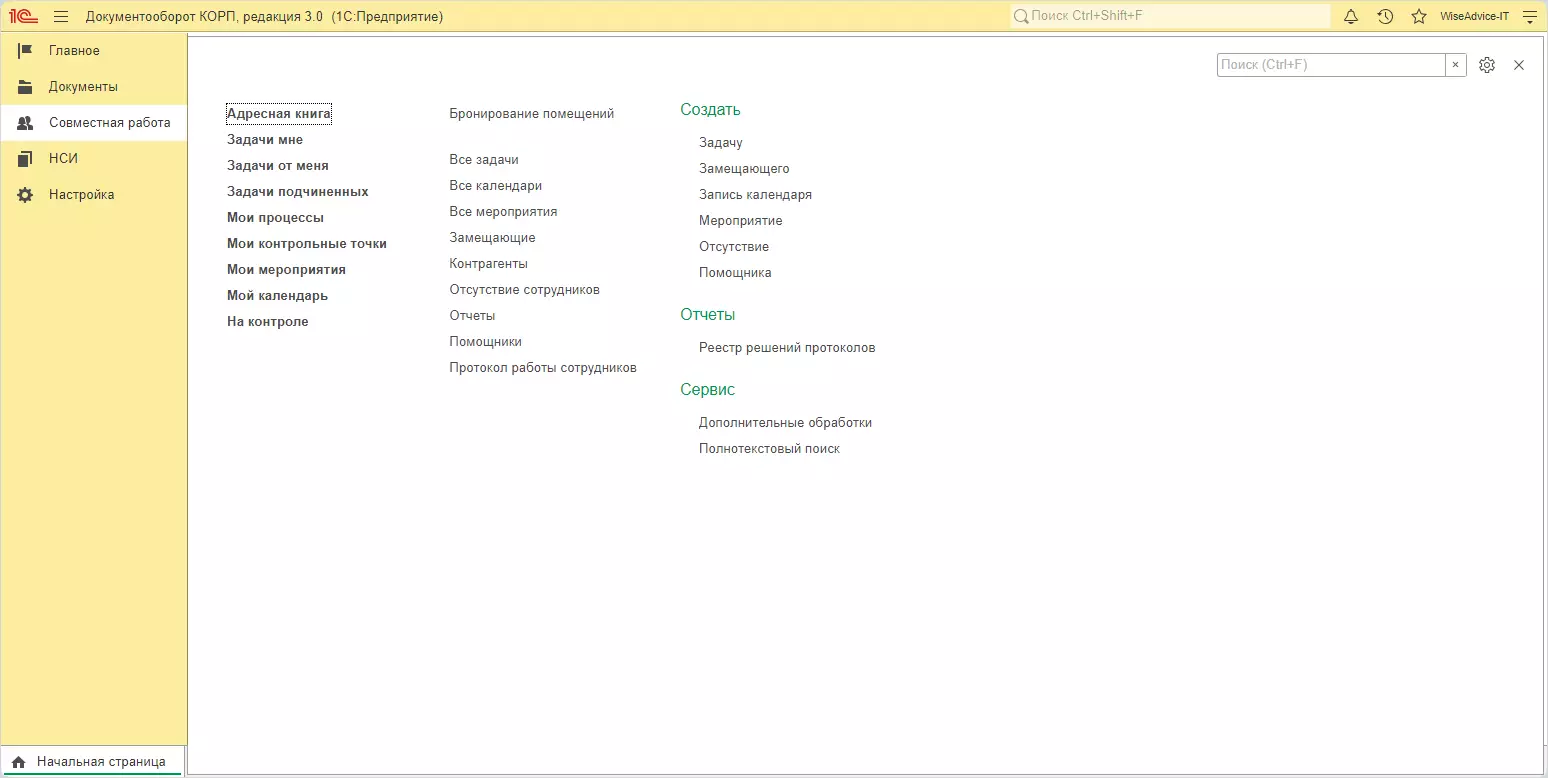Go to the НСИ section

[93, 159]
